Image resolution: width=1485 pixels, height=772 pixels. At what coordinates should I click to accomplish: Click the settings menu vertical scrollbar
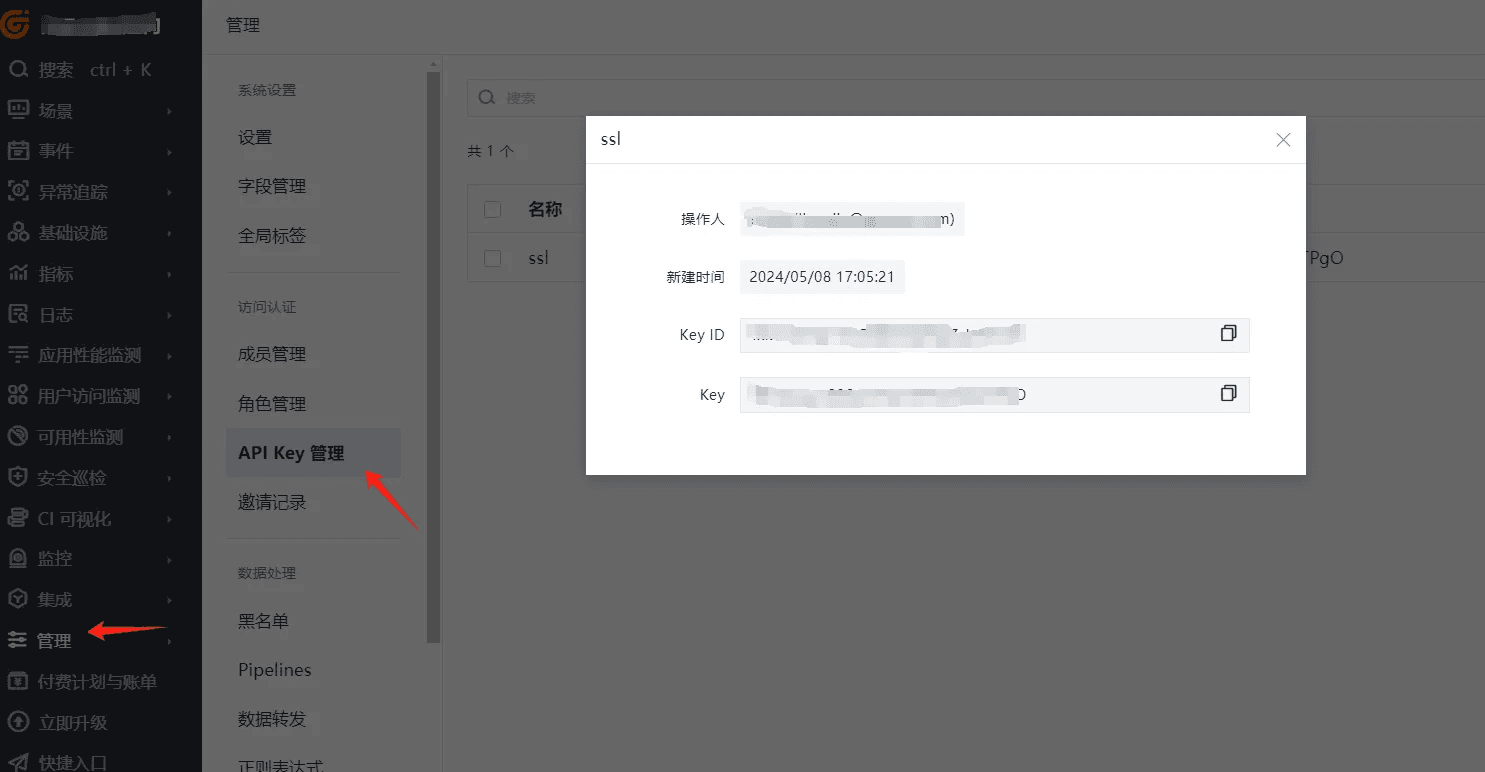(433, 356)
